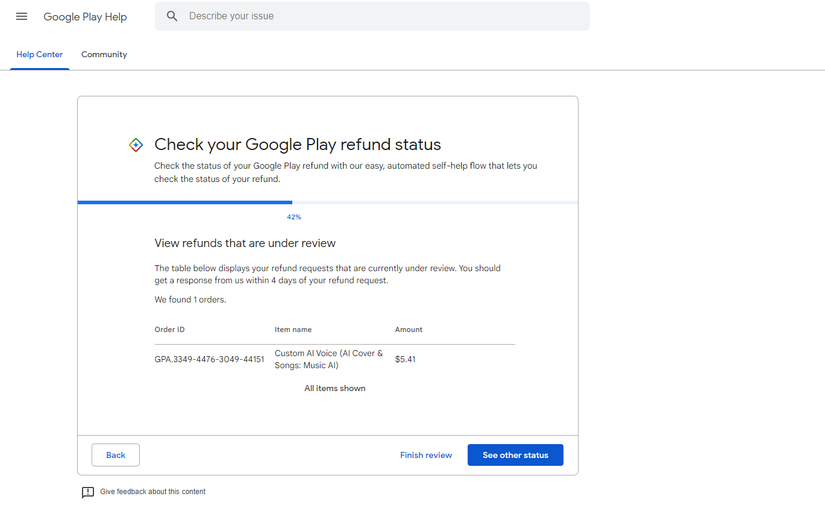Image resolution: width=825 pixels, height=514 pixels.
Task: Click See other status button
Action: pyautogui.click(x=515, y=455)
